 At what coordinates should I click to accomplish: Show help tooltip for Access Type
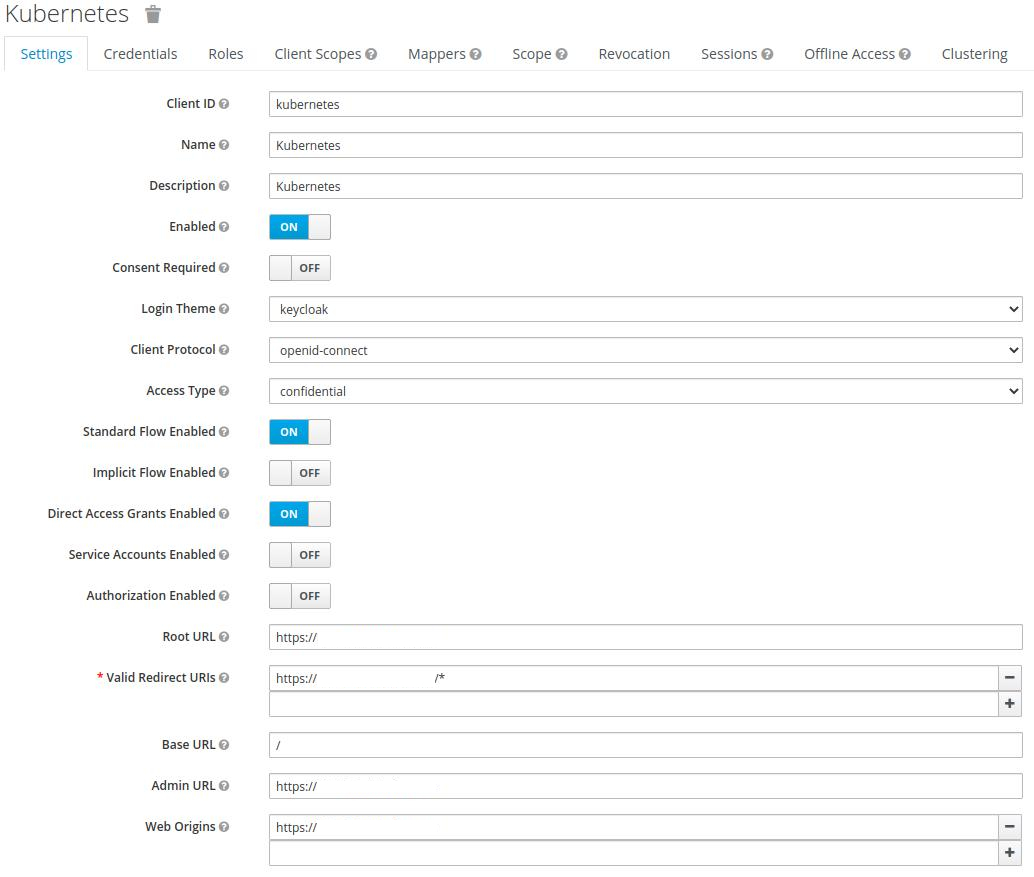pyautogui.click(x=224, y=390)
